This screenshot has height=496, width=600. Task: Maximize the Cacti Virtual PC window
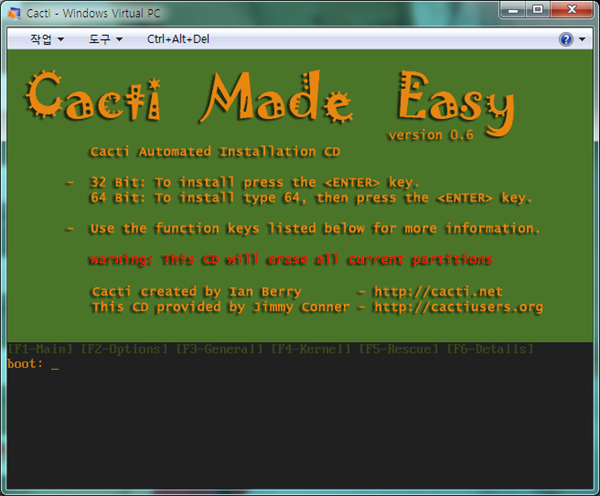(538, 10)
